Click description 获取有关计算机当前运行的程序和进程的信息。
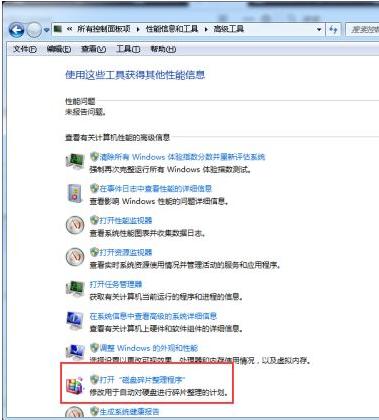 point(166,297)
